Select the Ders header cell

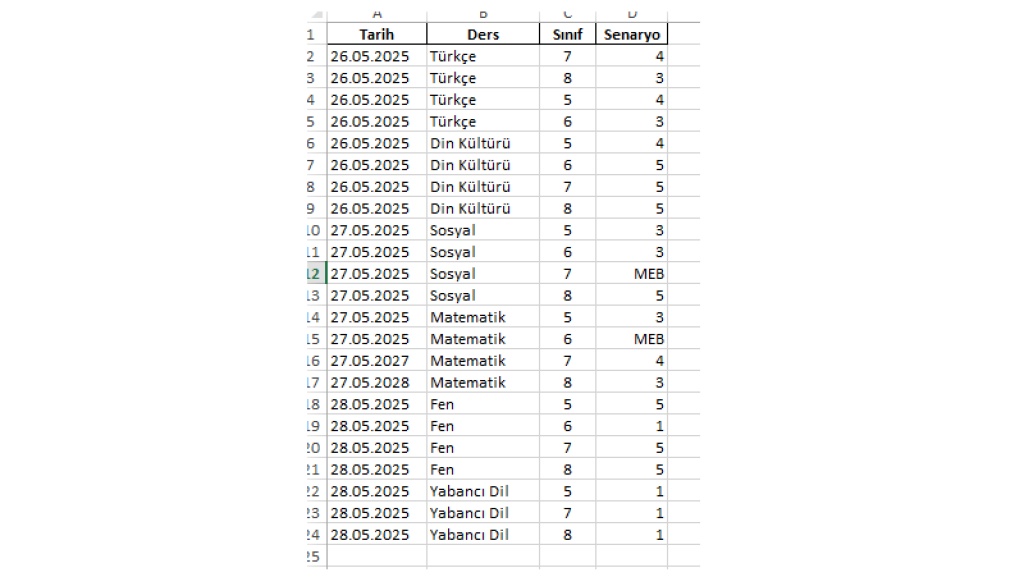tap(483, 34)
